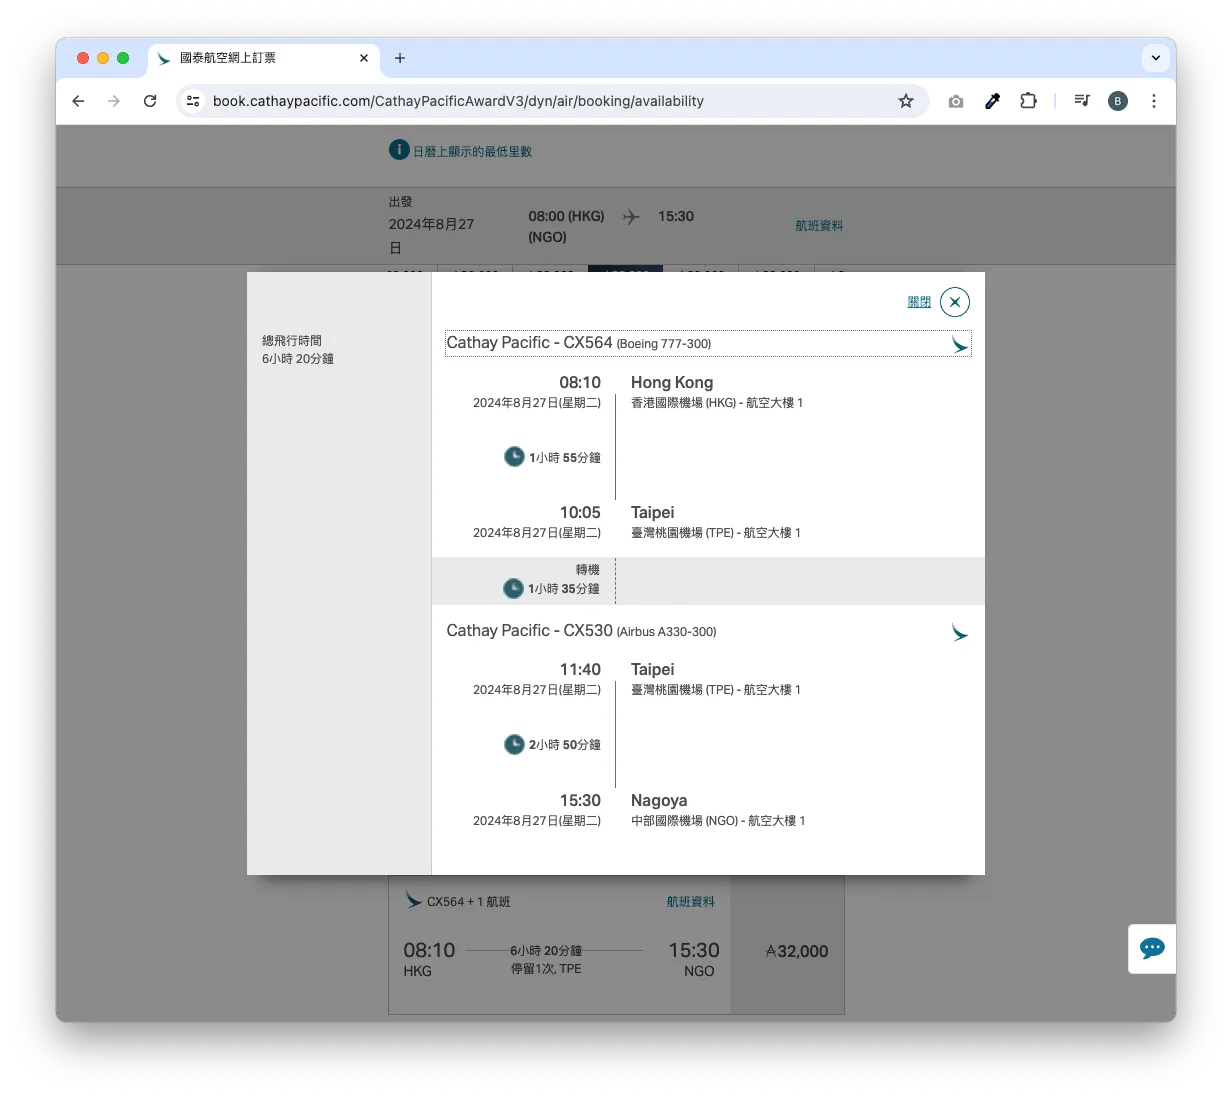Click the 日曆上顯示的最低里數 notice text

coord(473,152)
